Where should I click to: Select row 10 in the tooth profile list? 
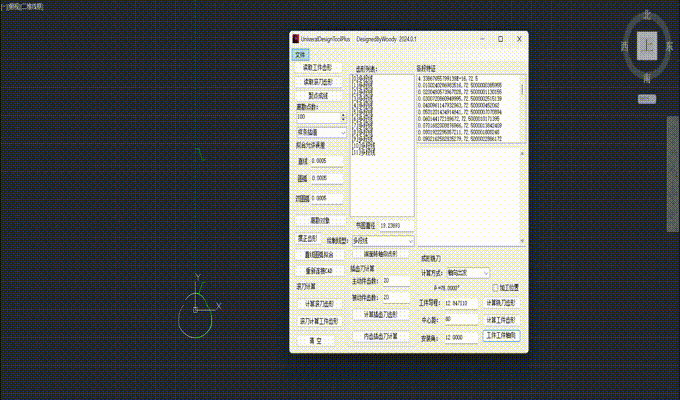(x=364, y=147)
